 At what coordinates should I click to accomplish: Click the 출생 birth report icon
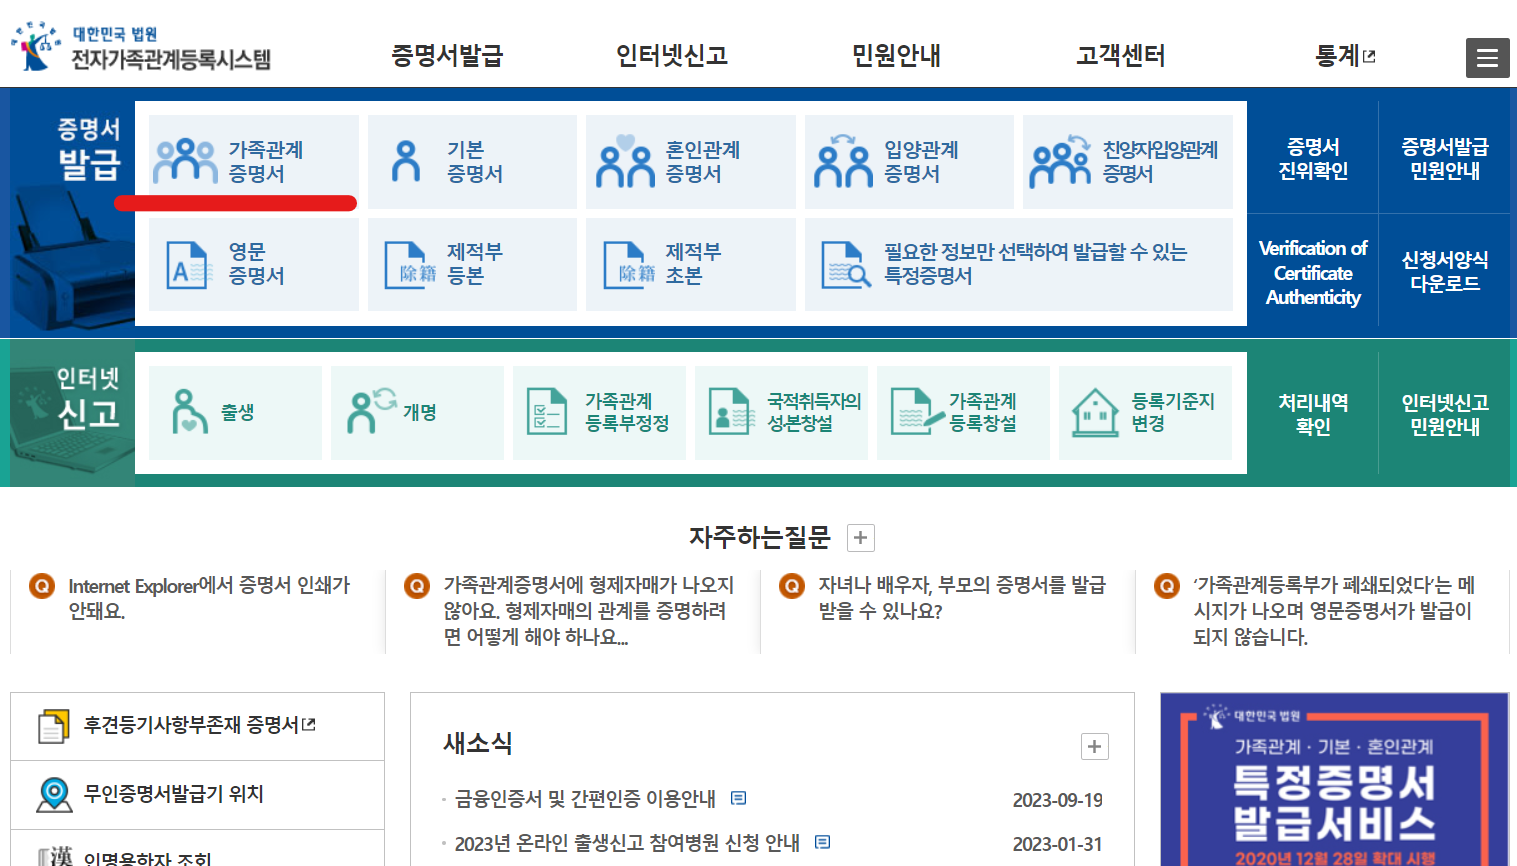(235, 412)
